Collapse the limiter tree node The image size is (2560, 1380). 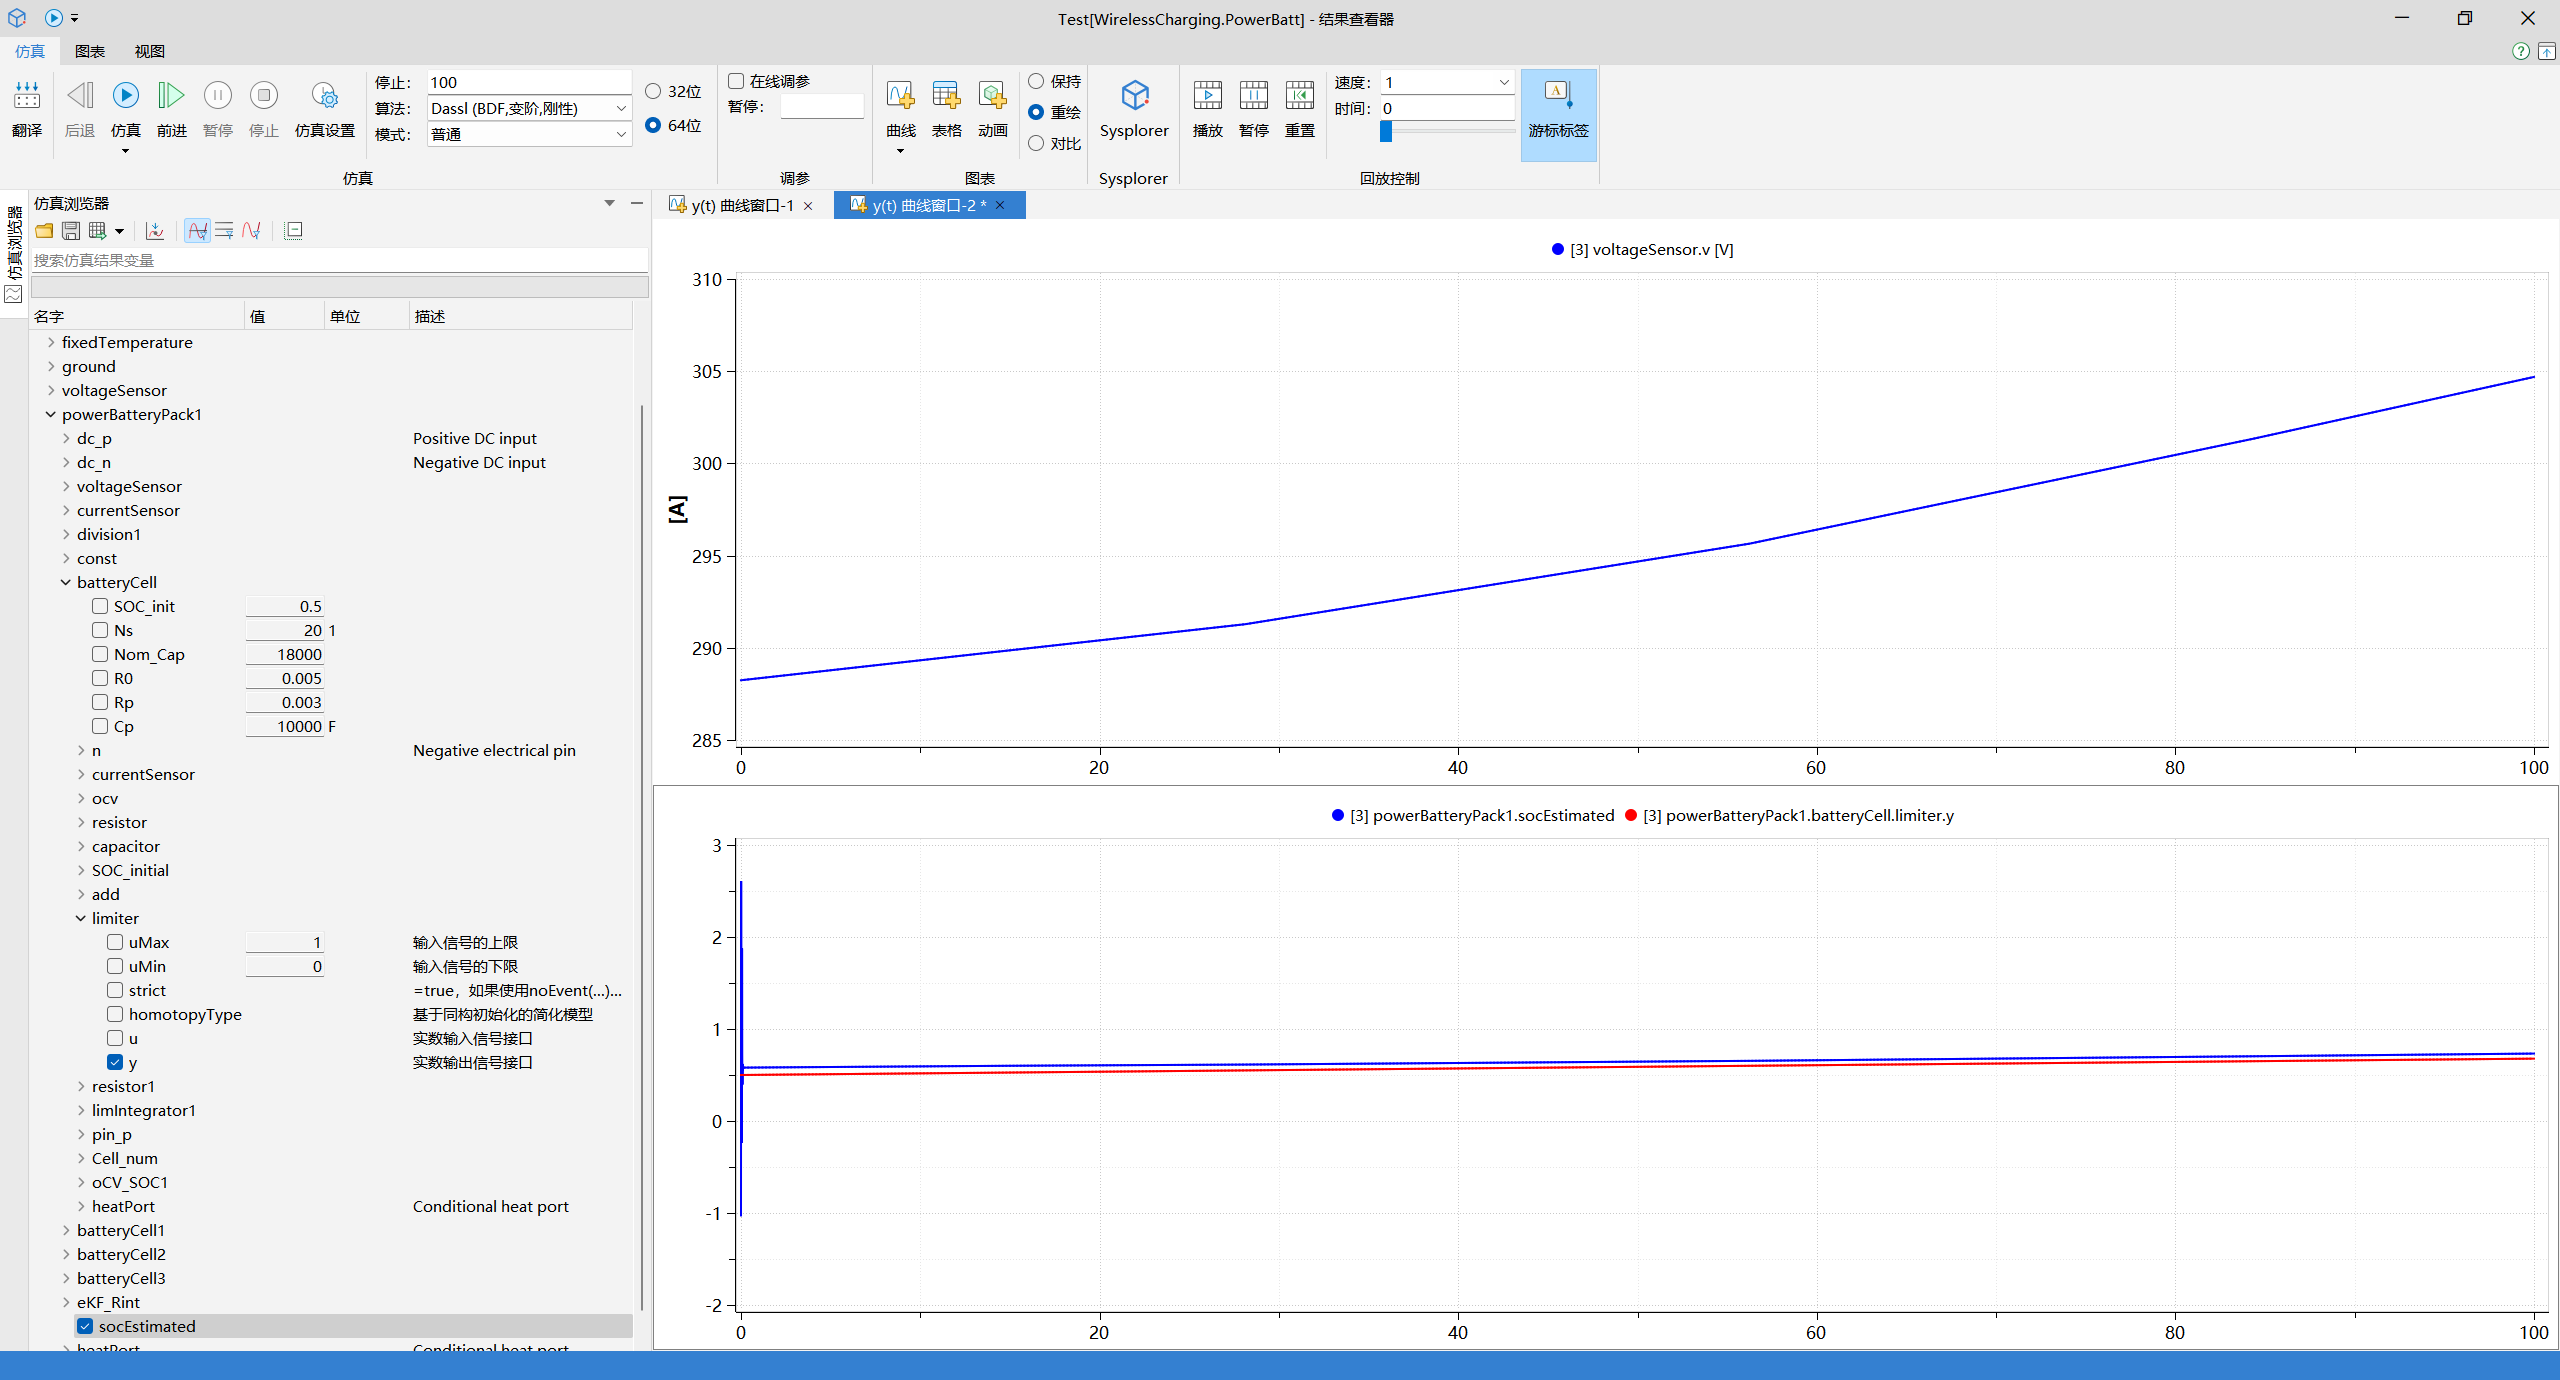[81, 918]
